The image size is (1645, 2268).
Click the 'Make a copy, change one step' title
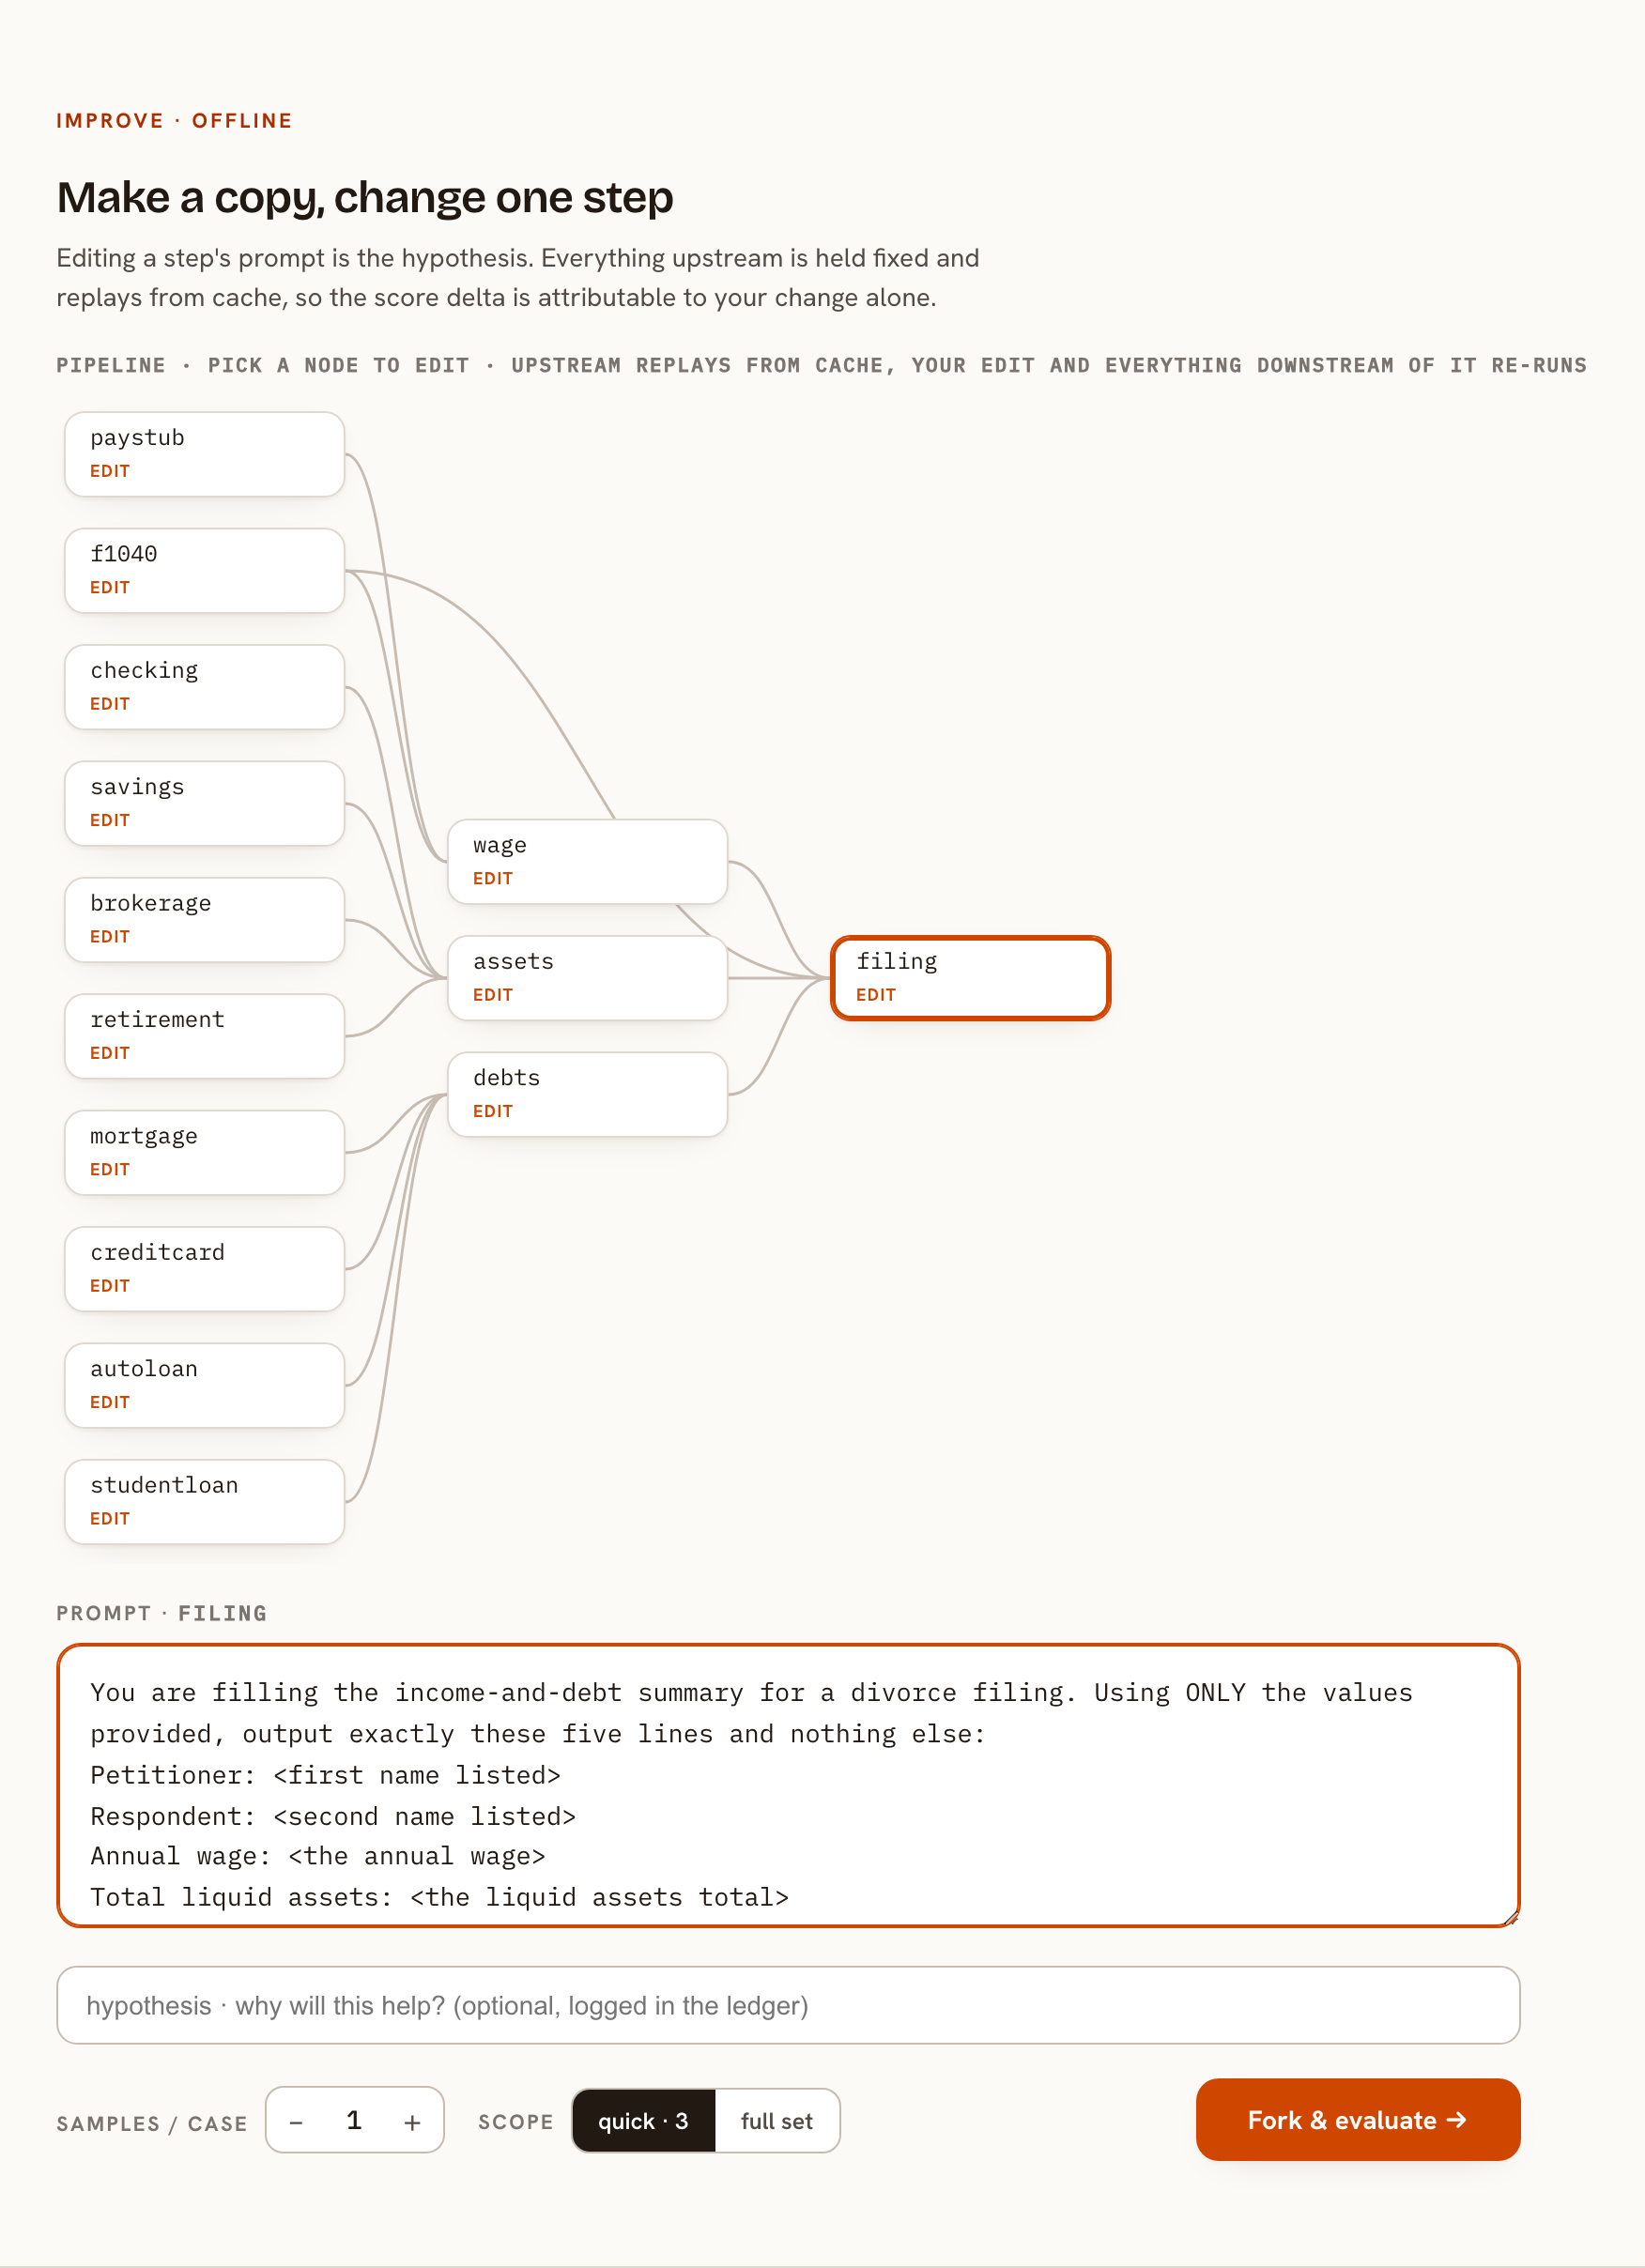click(x=365, y=197)
